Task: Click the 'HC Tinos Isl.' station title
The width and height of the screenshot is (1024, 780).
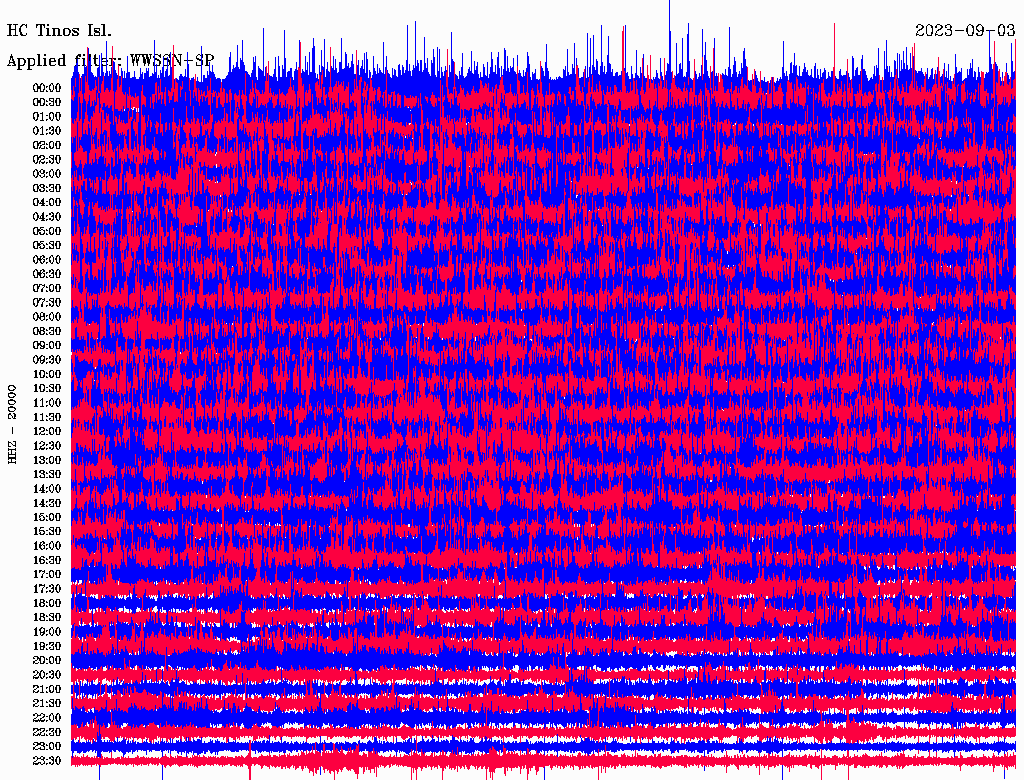Action: (x=59, y=31)
